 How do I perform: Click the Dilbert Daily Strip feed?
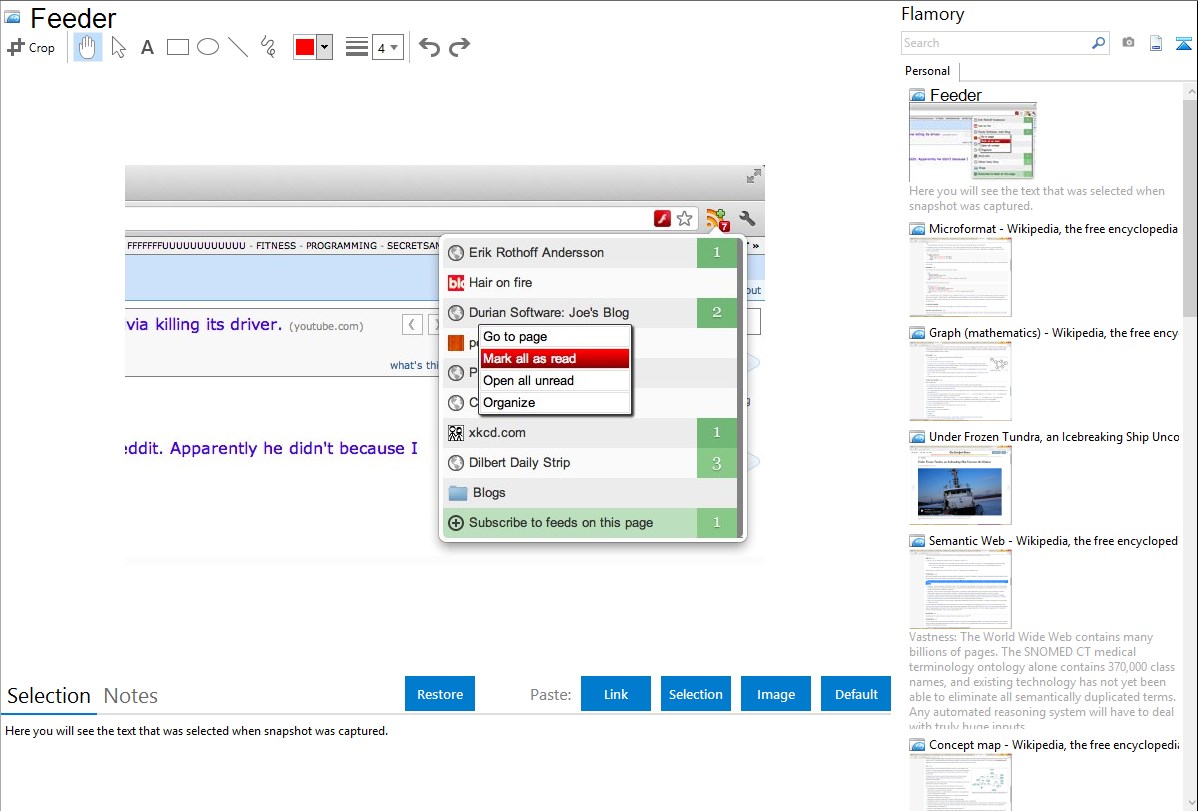(x=590, y=462)
